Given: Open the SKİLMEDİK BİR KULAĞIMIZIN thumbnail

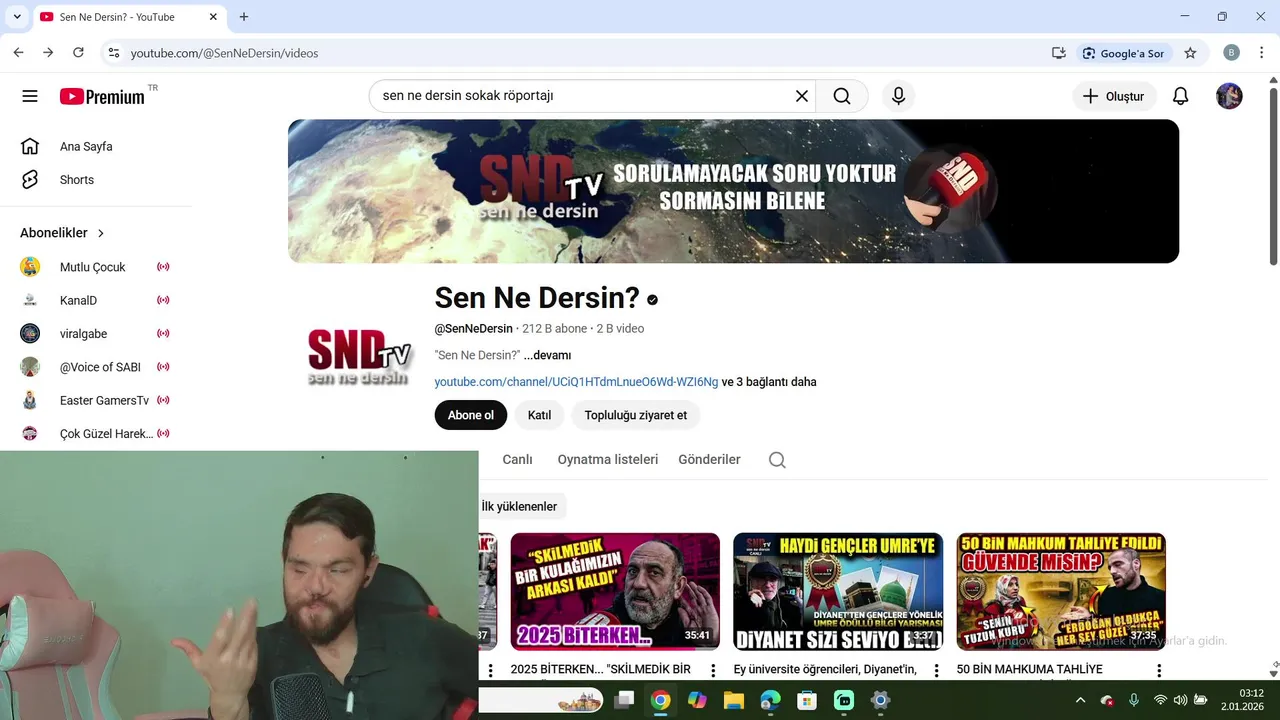Looking at the screenshot, I should (615, 591).
